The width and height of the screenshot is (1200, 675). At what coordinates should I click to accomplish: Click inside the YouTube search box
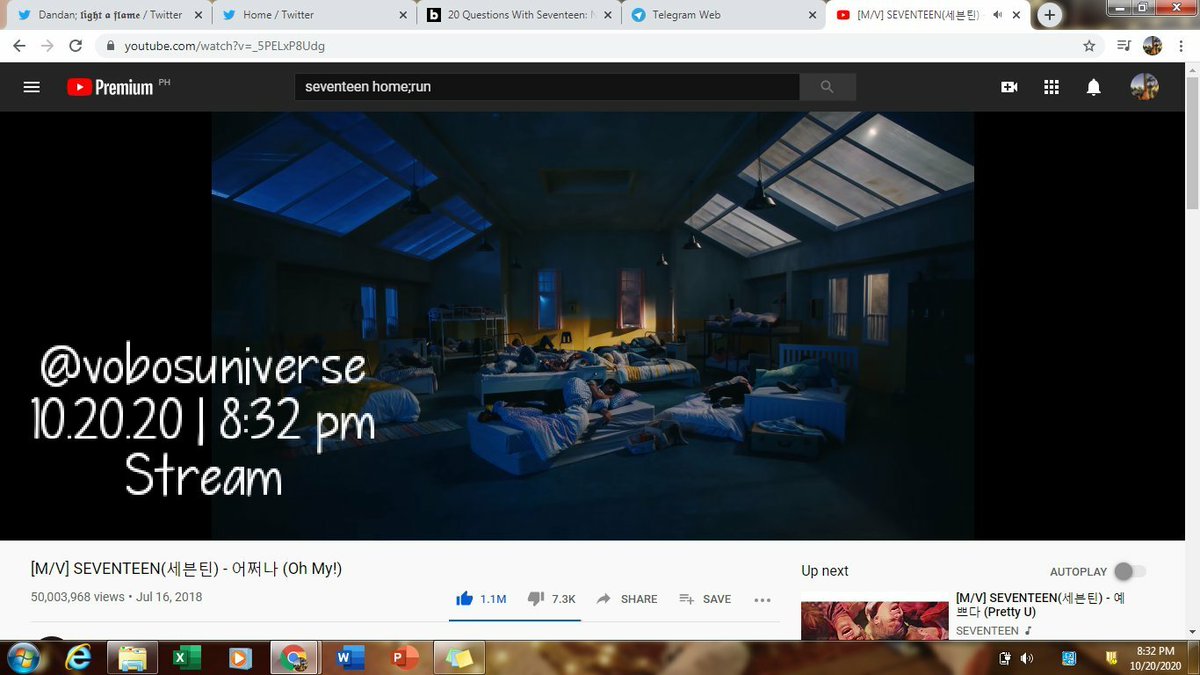point(548,87)
